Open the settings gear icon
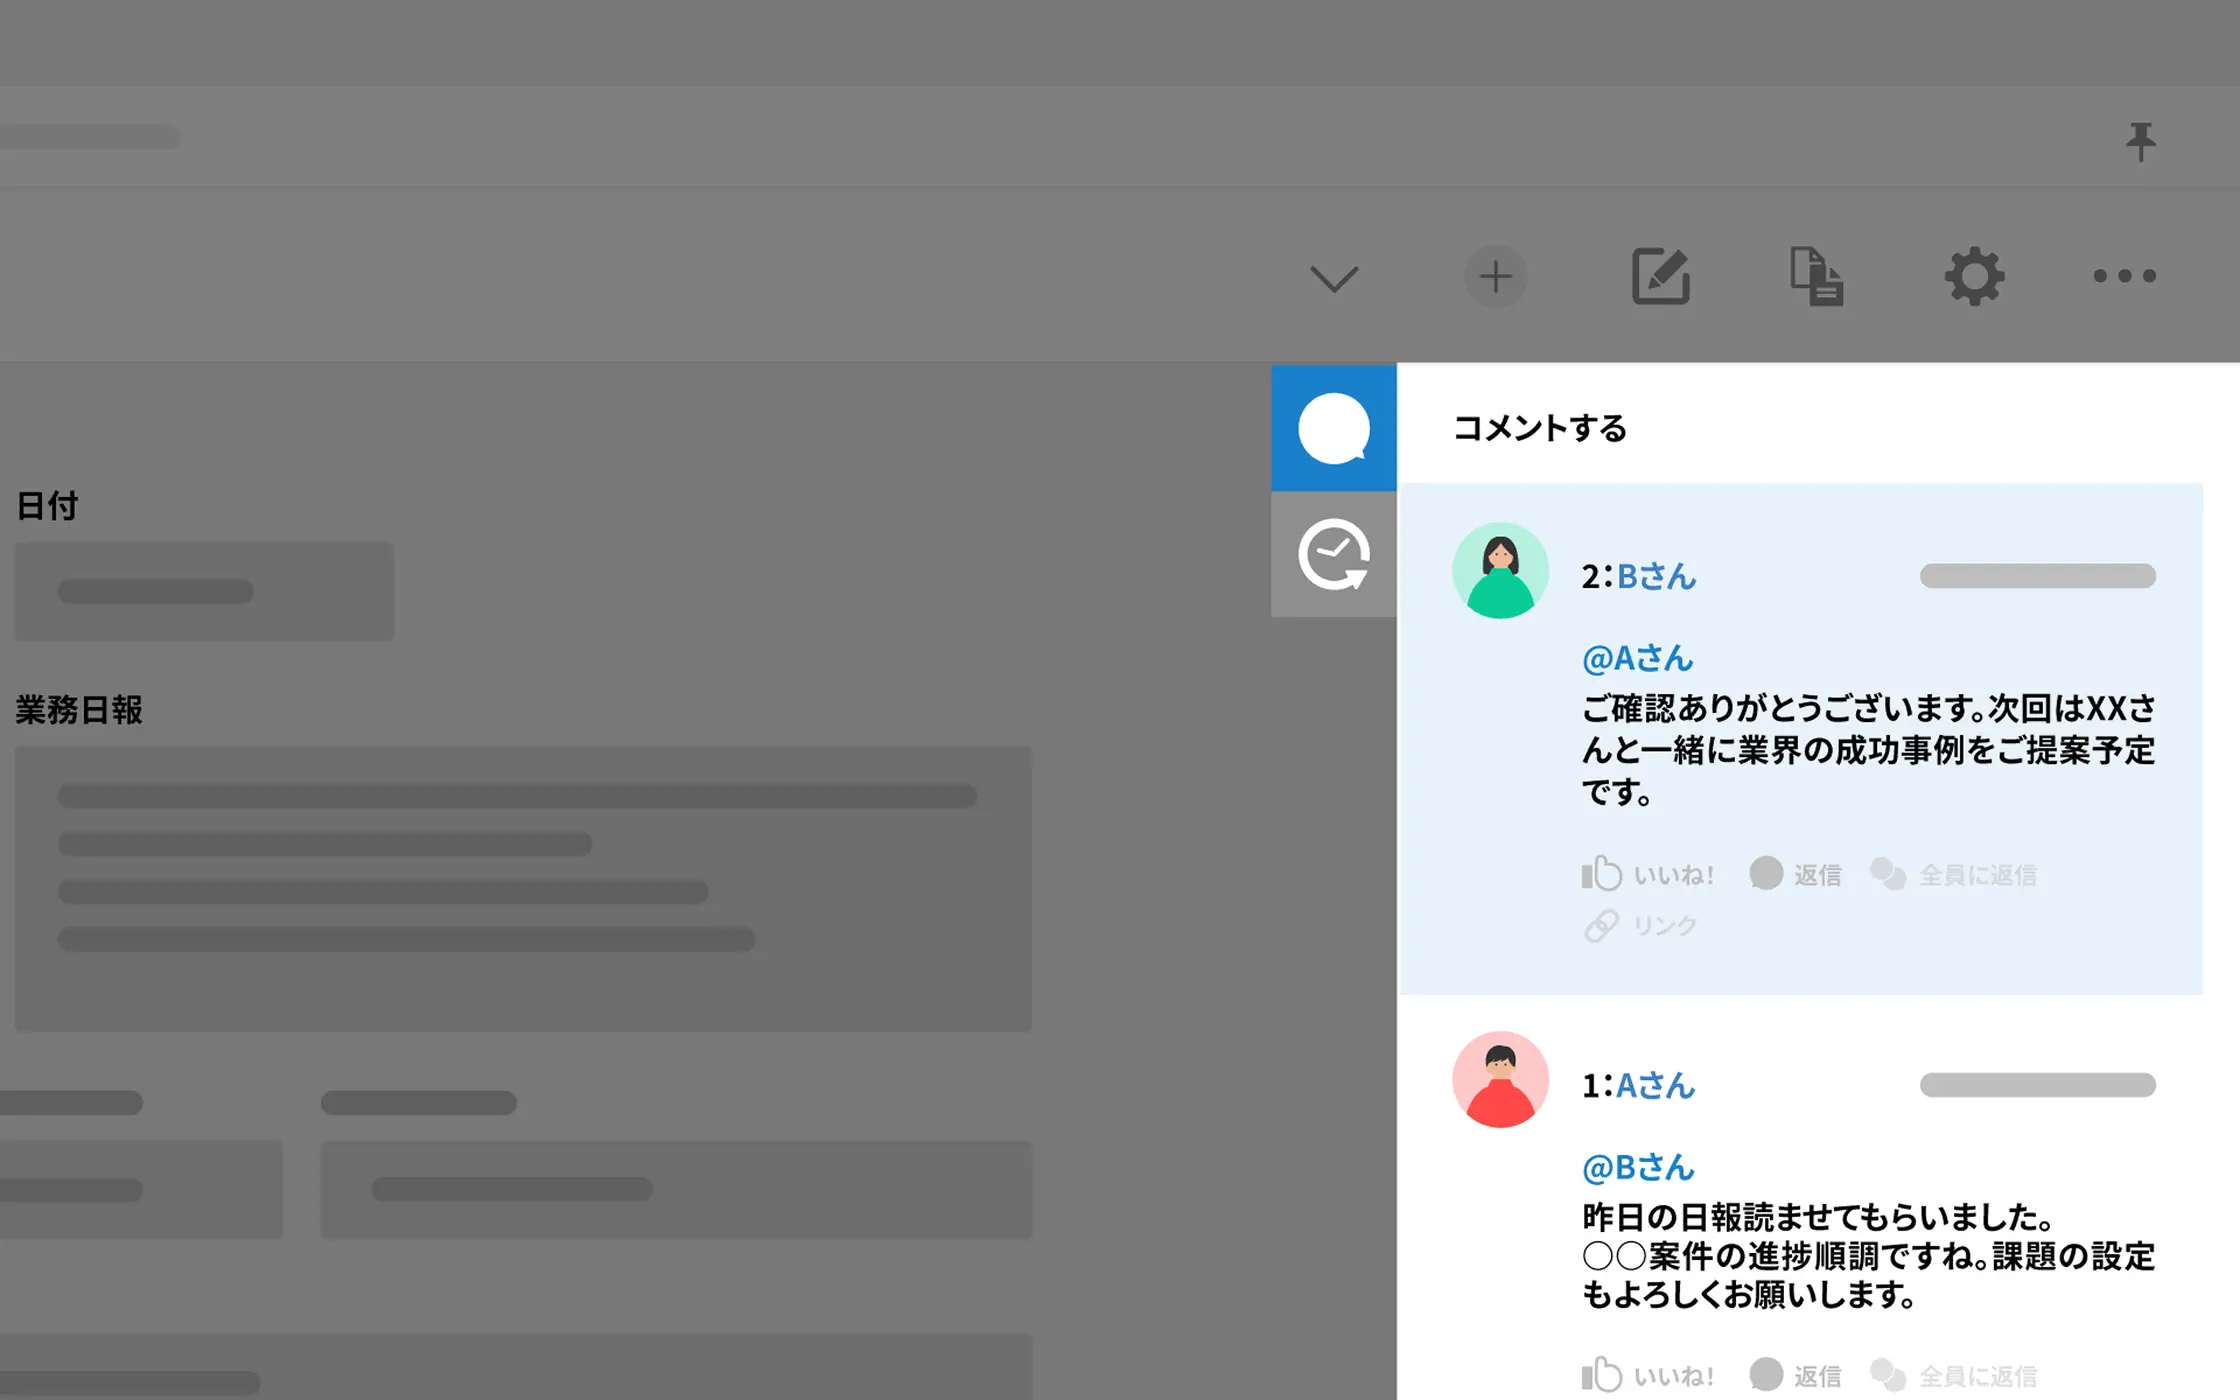The image size is (2240, 1400). click(1974, 276)
